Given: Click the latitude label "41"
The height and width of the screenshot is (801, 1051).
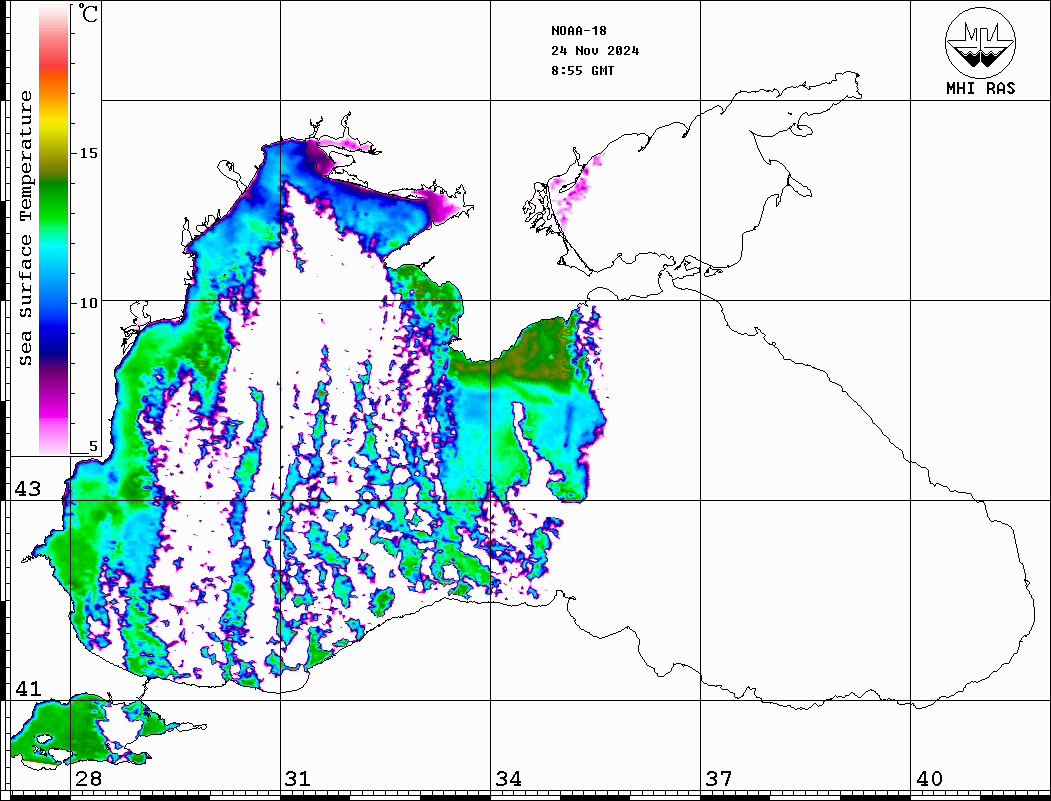Looking at the screenshot, I should click(x=28, y=688).
